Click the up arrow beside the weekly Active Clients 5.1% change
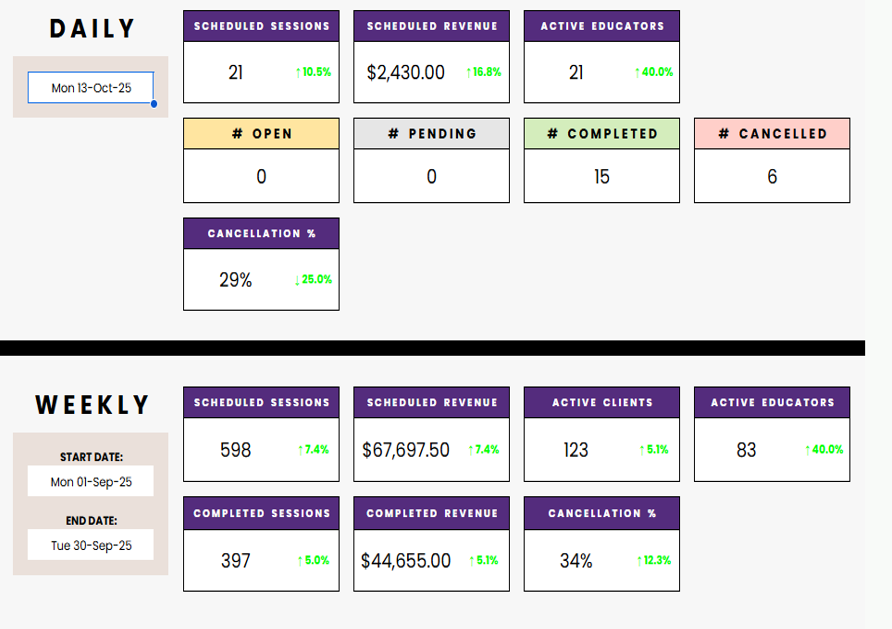892x629 pixels. [x=641, y=450]
